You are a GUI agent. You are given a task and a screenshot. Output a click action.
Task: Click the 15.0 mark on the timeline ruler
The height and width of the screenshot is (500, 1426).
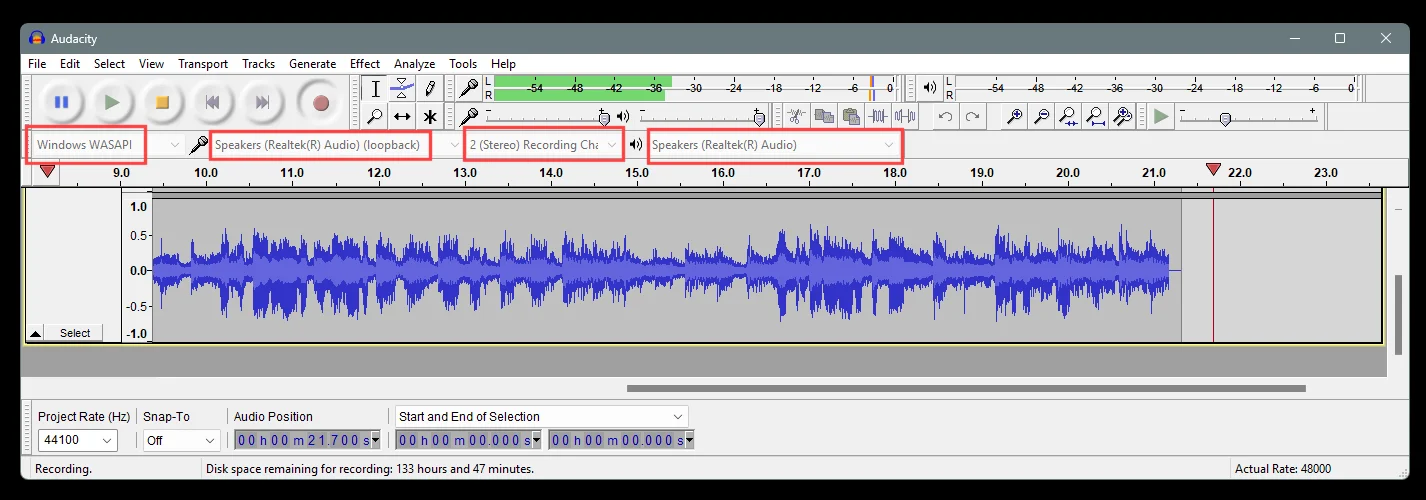637,173
